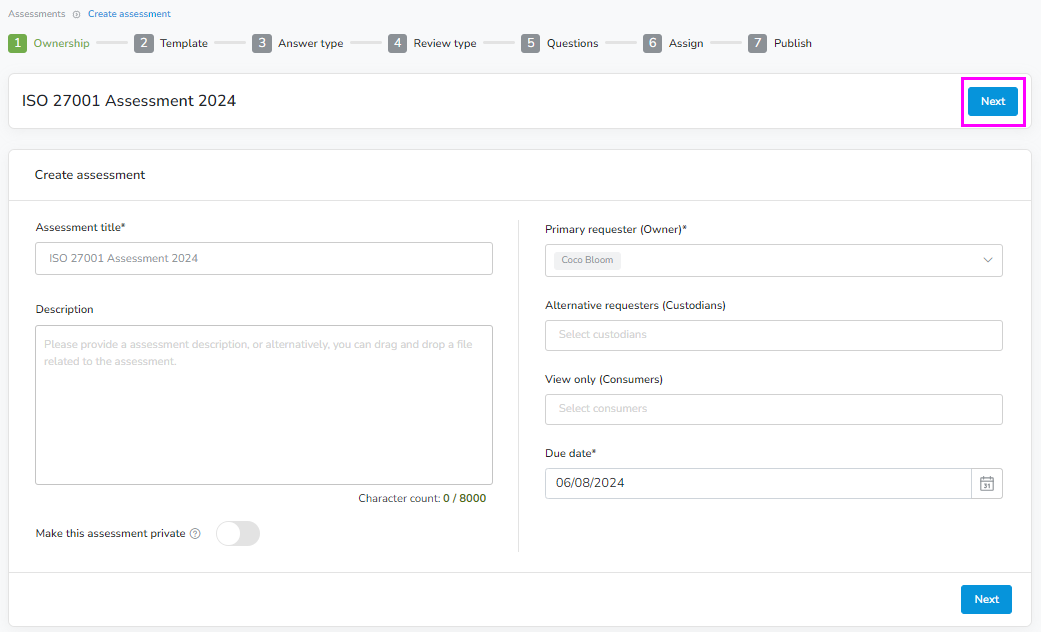1041x632 pixels.
Task: Click the step 6 Assign badge
Action: pos(652,43)
